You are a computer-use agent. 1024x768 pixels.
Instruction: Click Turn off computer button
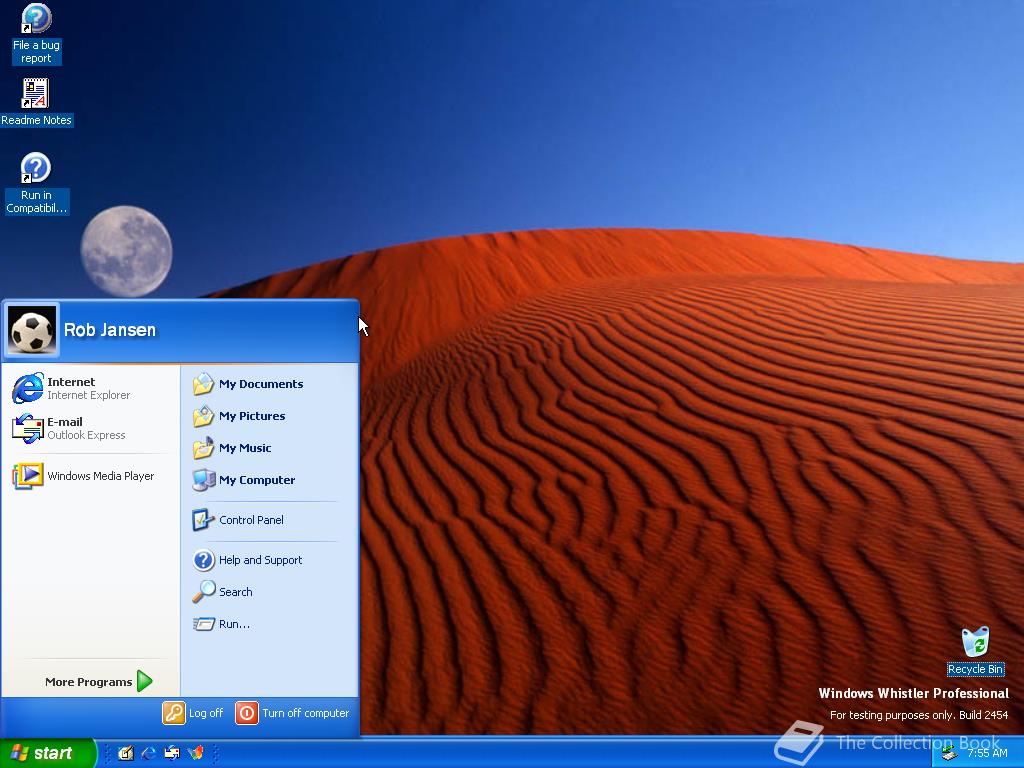(x=293, y=713)
